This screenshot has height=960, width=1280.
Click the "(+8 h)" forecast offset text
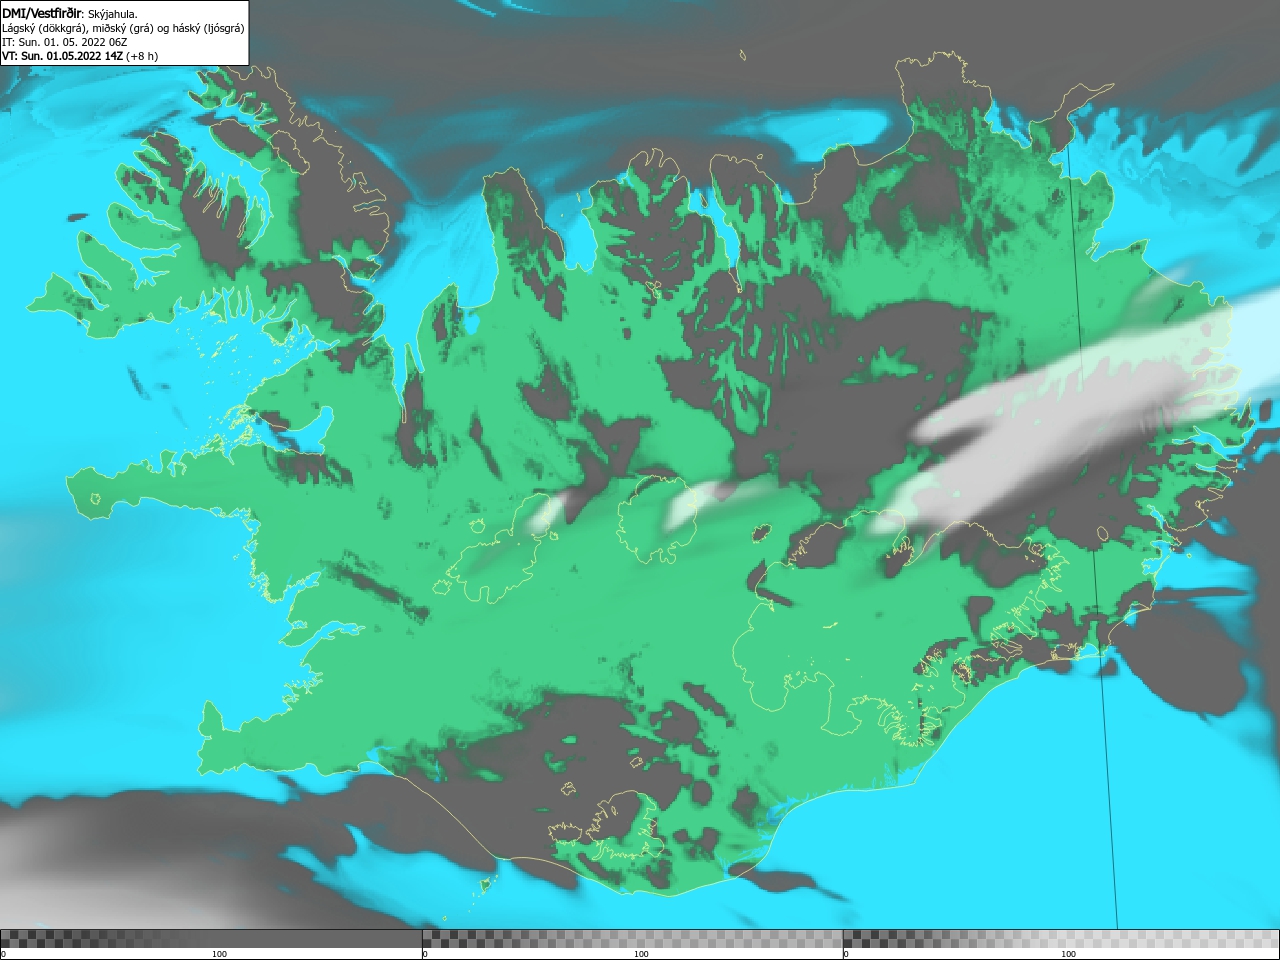click(x=142, y=56)
